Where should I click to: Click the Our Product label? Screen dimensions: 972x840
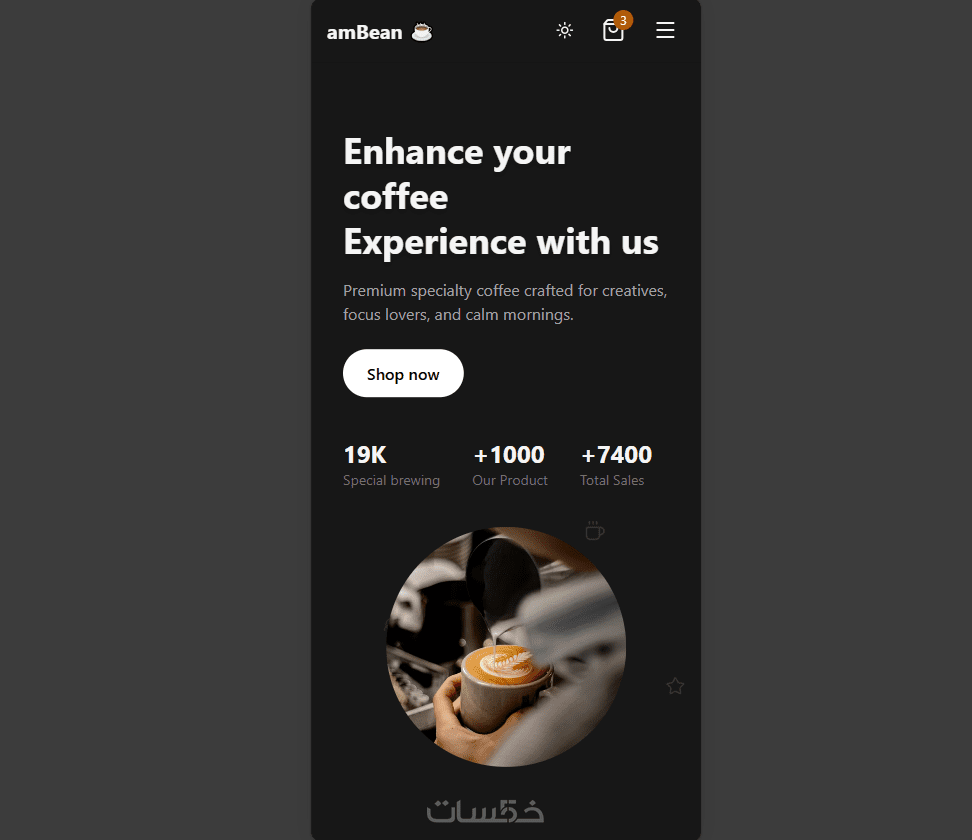(x=510, y=480)
